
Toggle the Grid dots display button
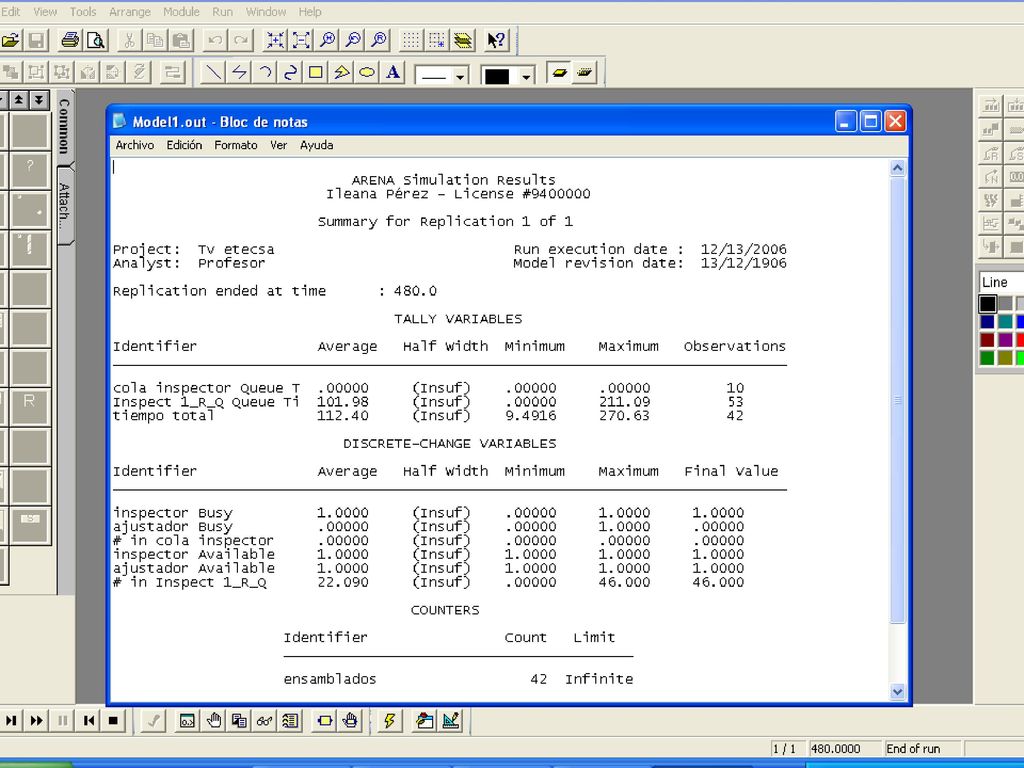tap(411, 40)
